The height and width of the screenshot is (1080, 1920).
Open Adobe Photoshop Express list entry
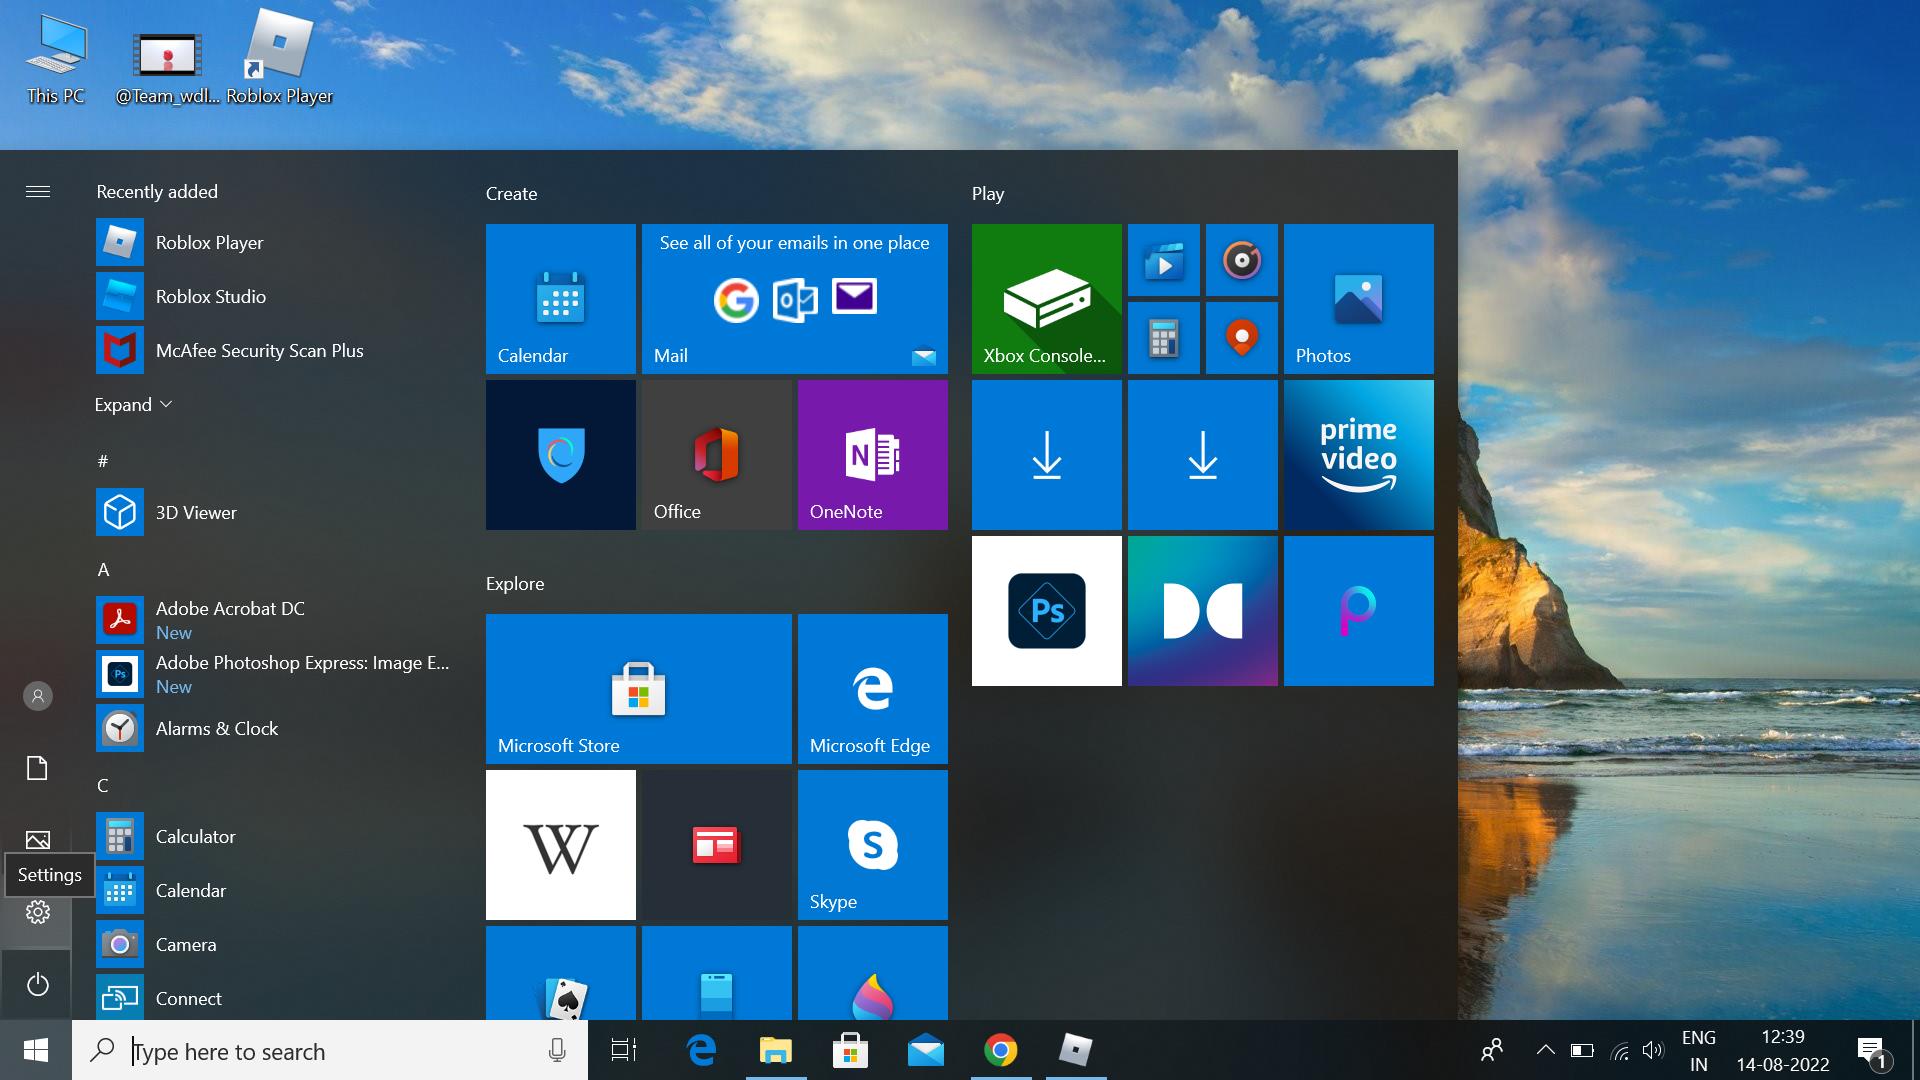coord(272,674)
